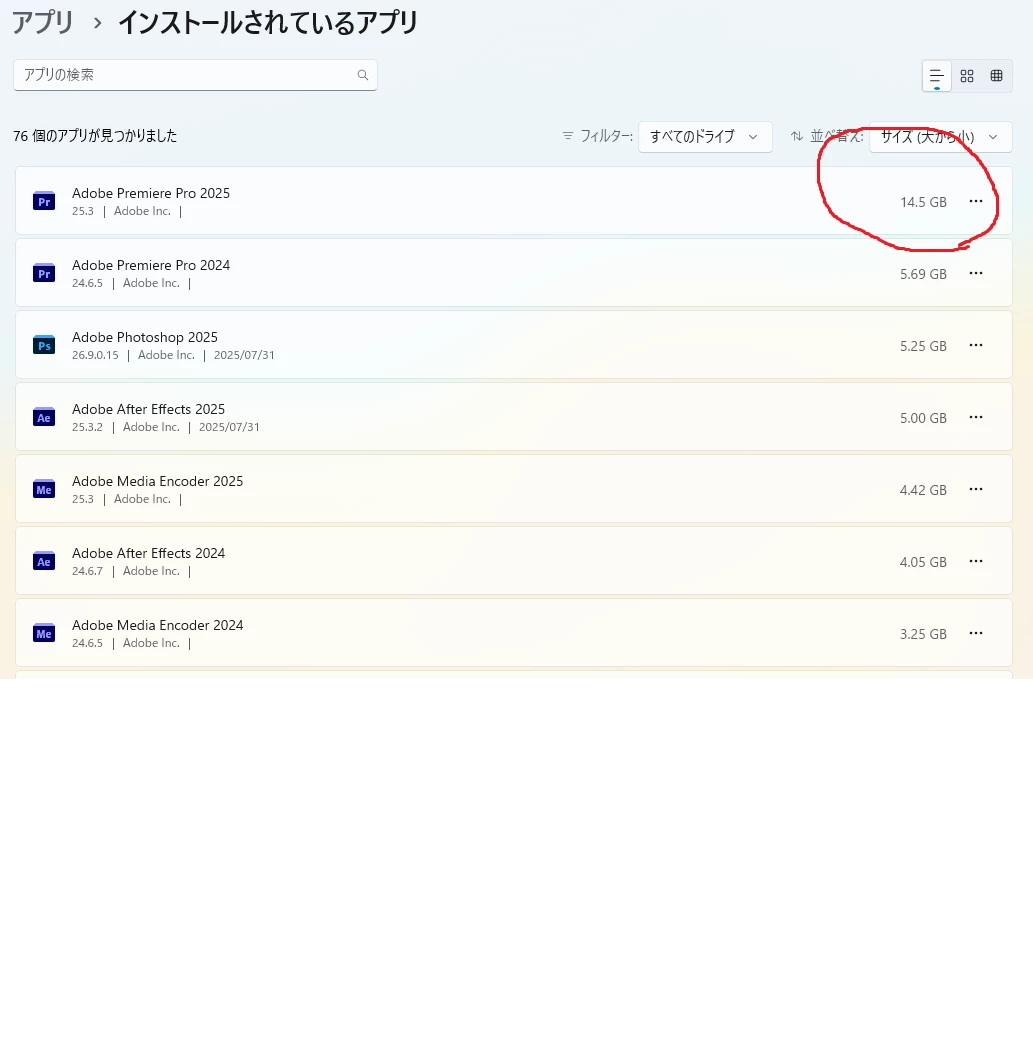Click the 4.05 GB size value
This screenshot has width=1033, height=1062.
tap(923, 562)
